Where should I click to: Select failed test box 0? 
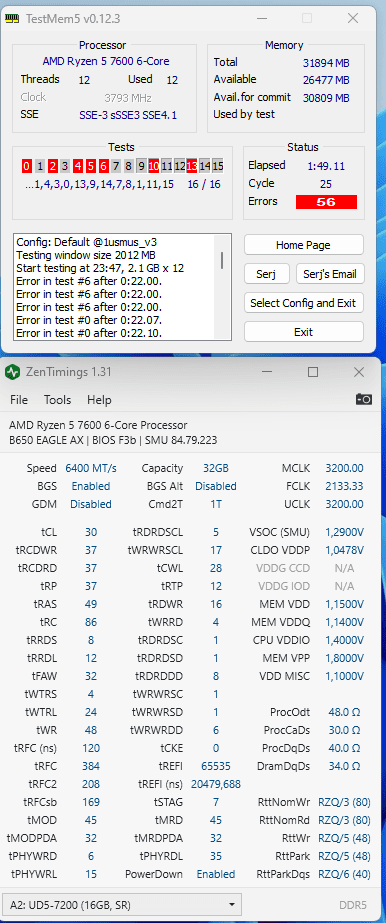click(x=26, y=166)
